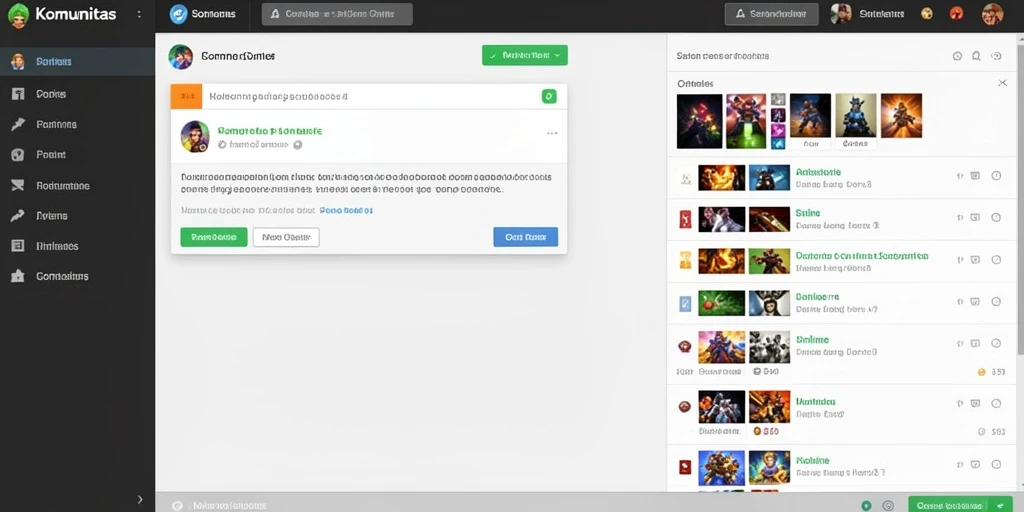Select the highlighted first sidebar item with avatar
This screenshot has width=1024, height=512.
coord(77,62)
